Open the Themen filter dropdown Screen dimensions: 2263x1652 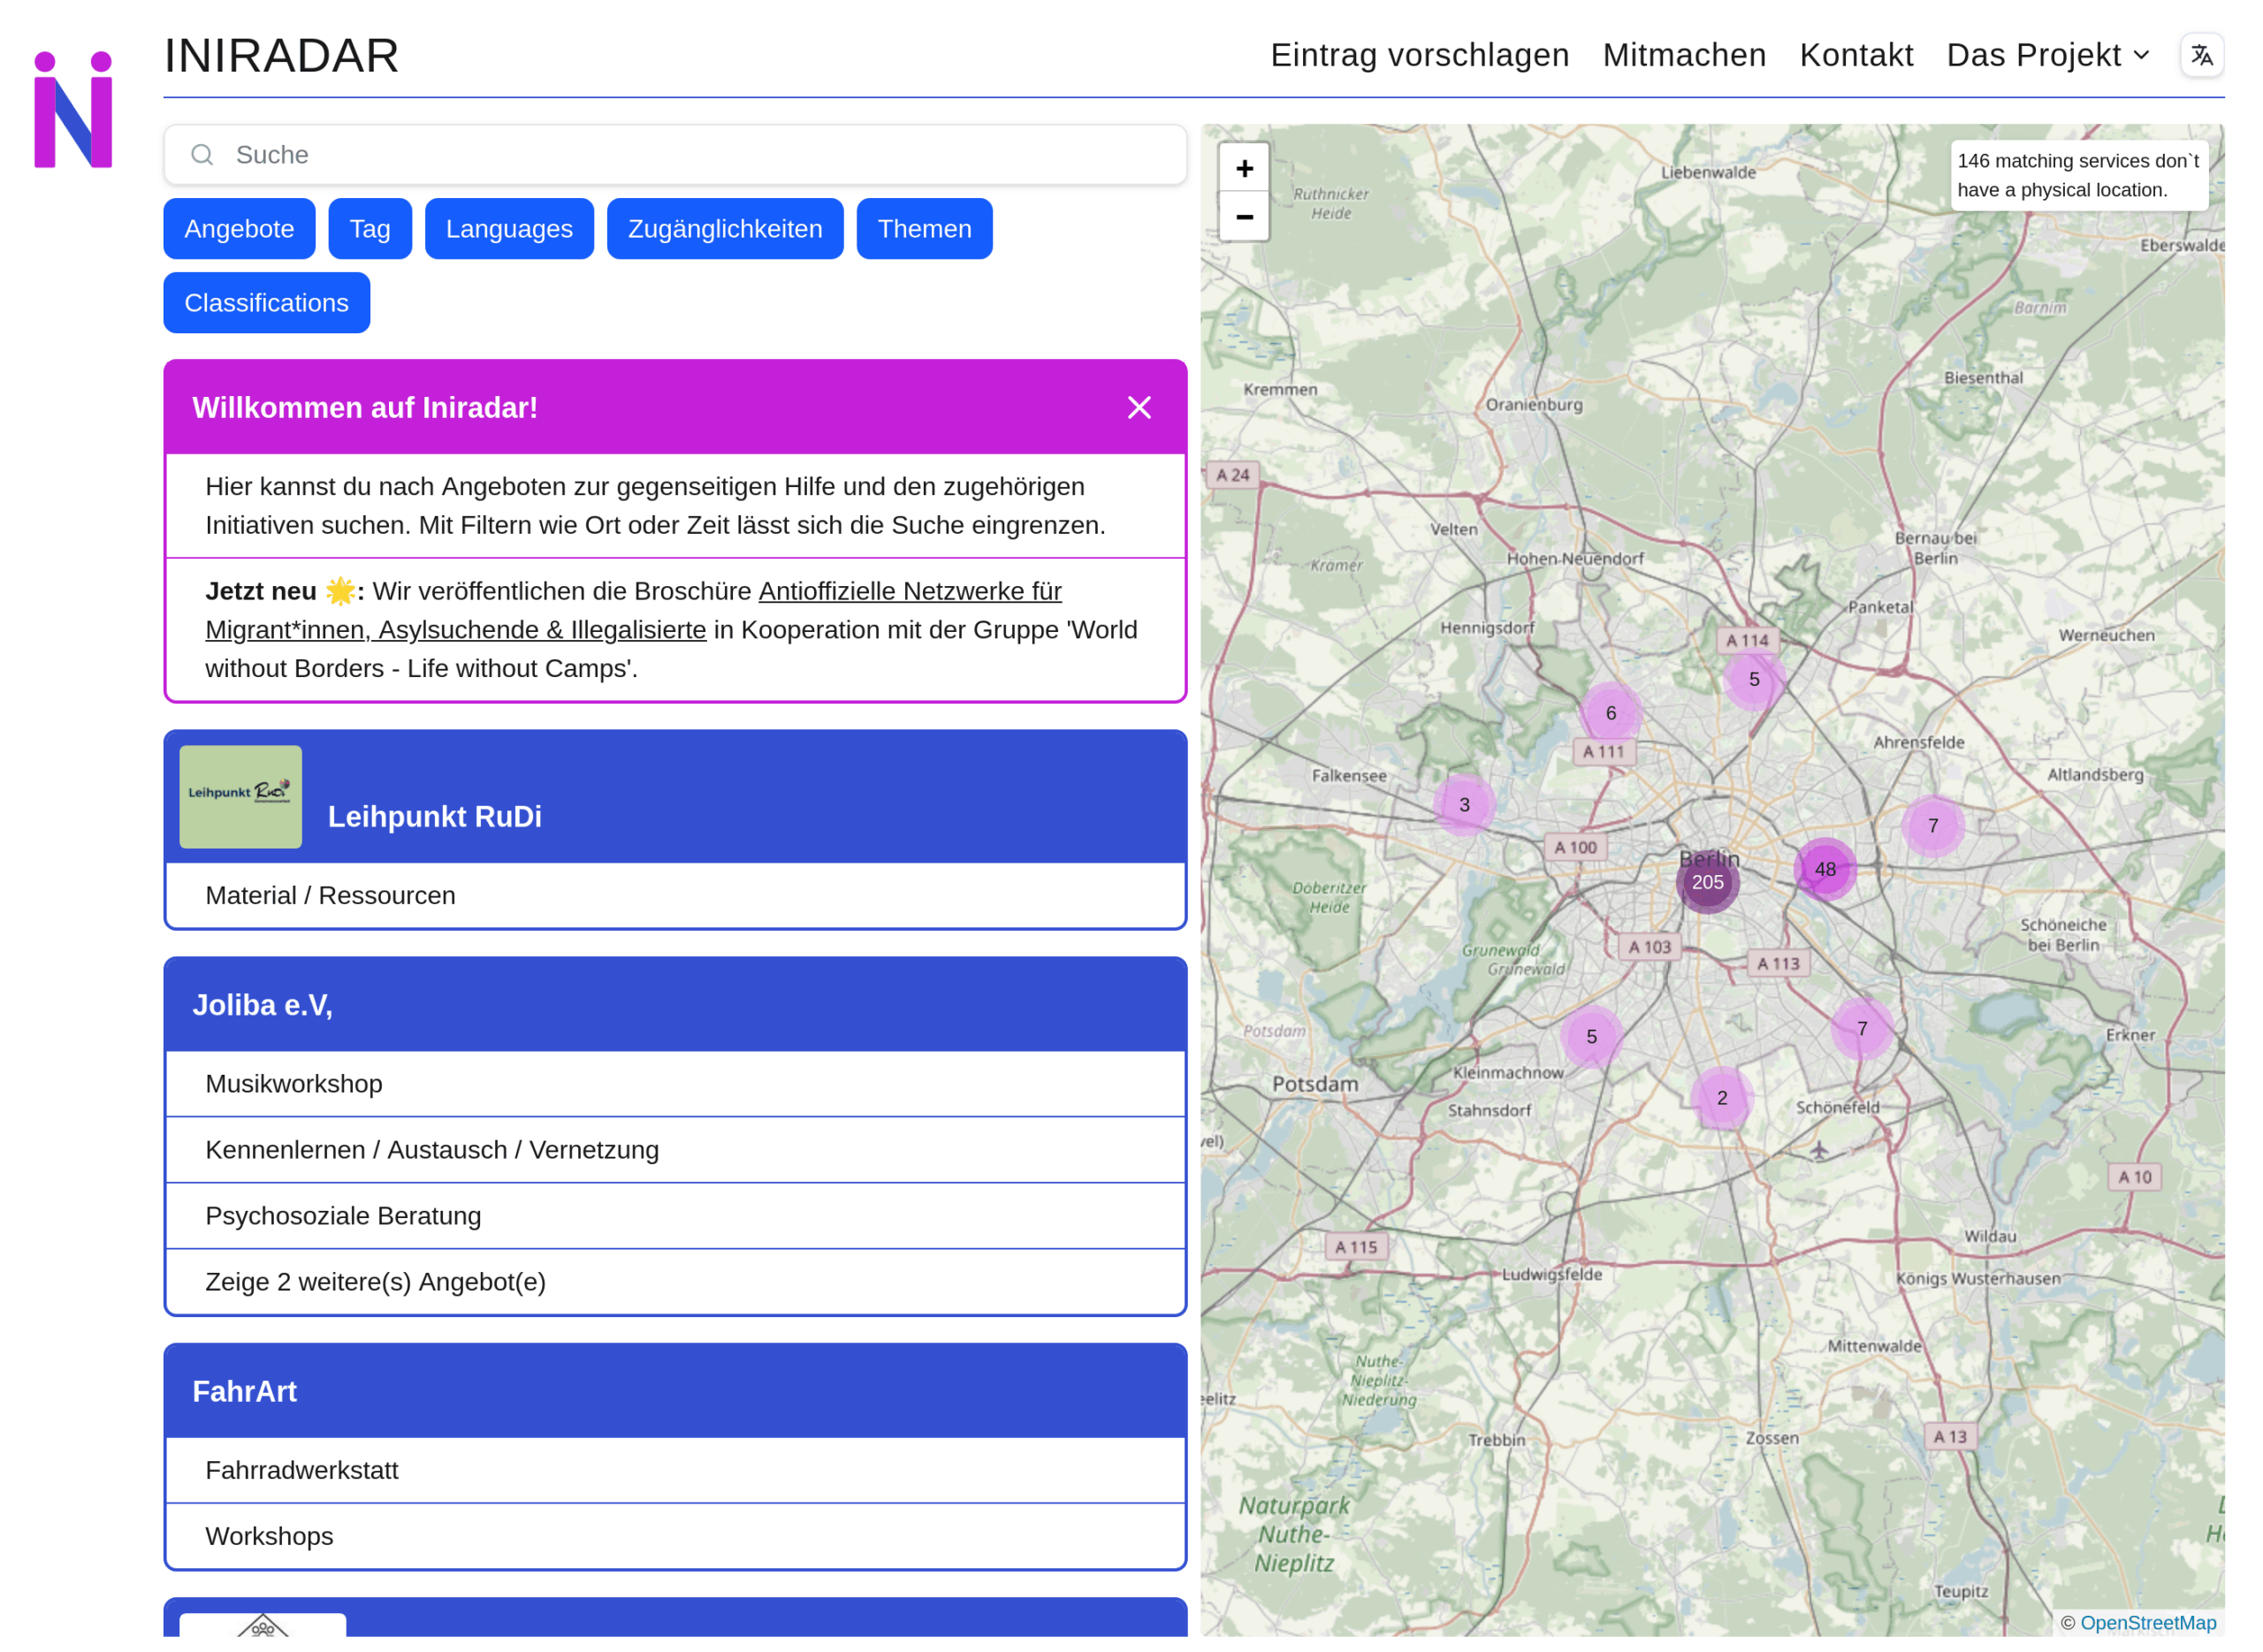coord(924,228)
